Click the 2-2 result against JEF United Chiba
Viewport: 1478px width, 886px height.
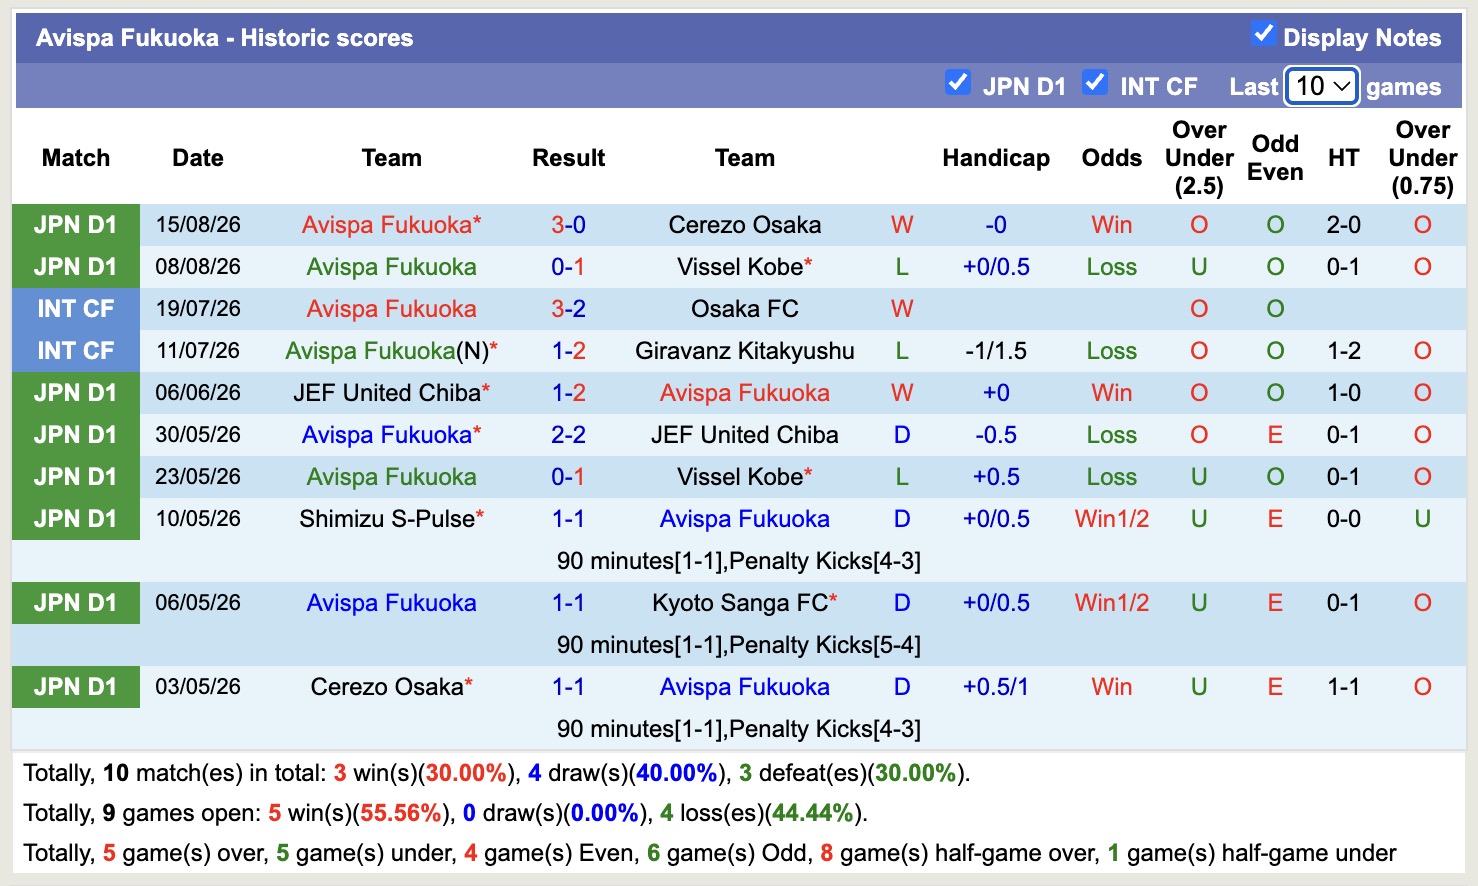tap(568, 435)
